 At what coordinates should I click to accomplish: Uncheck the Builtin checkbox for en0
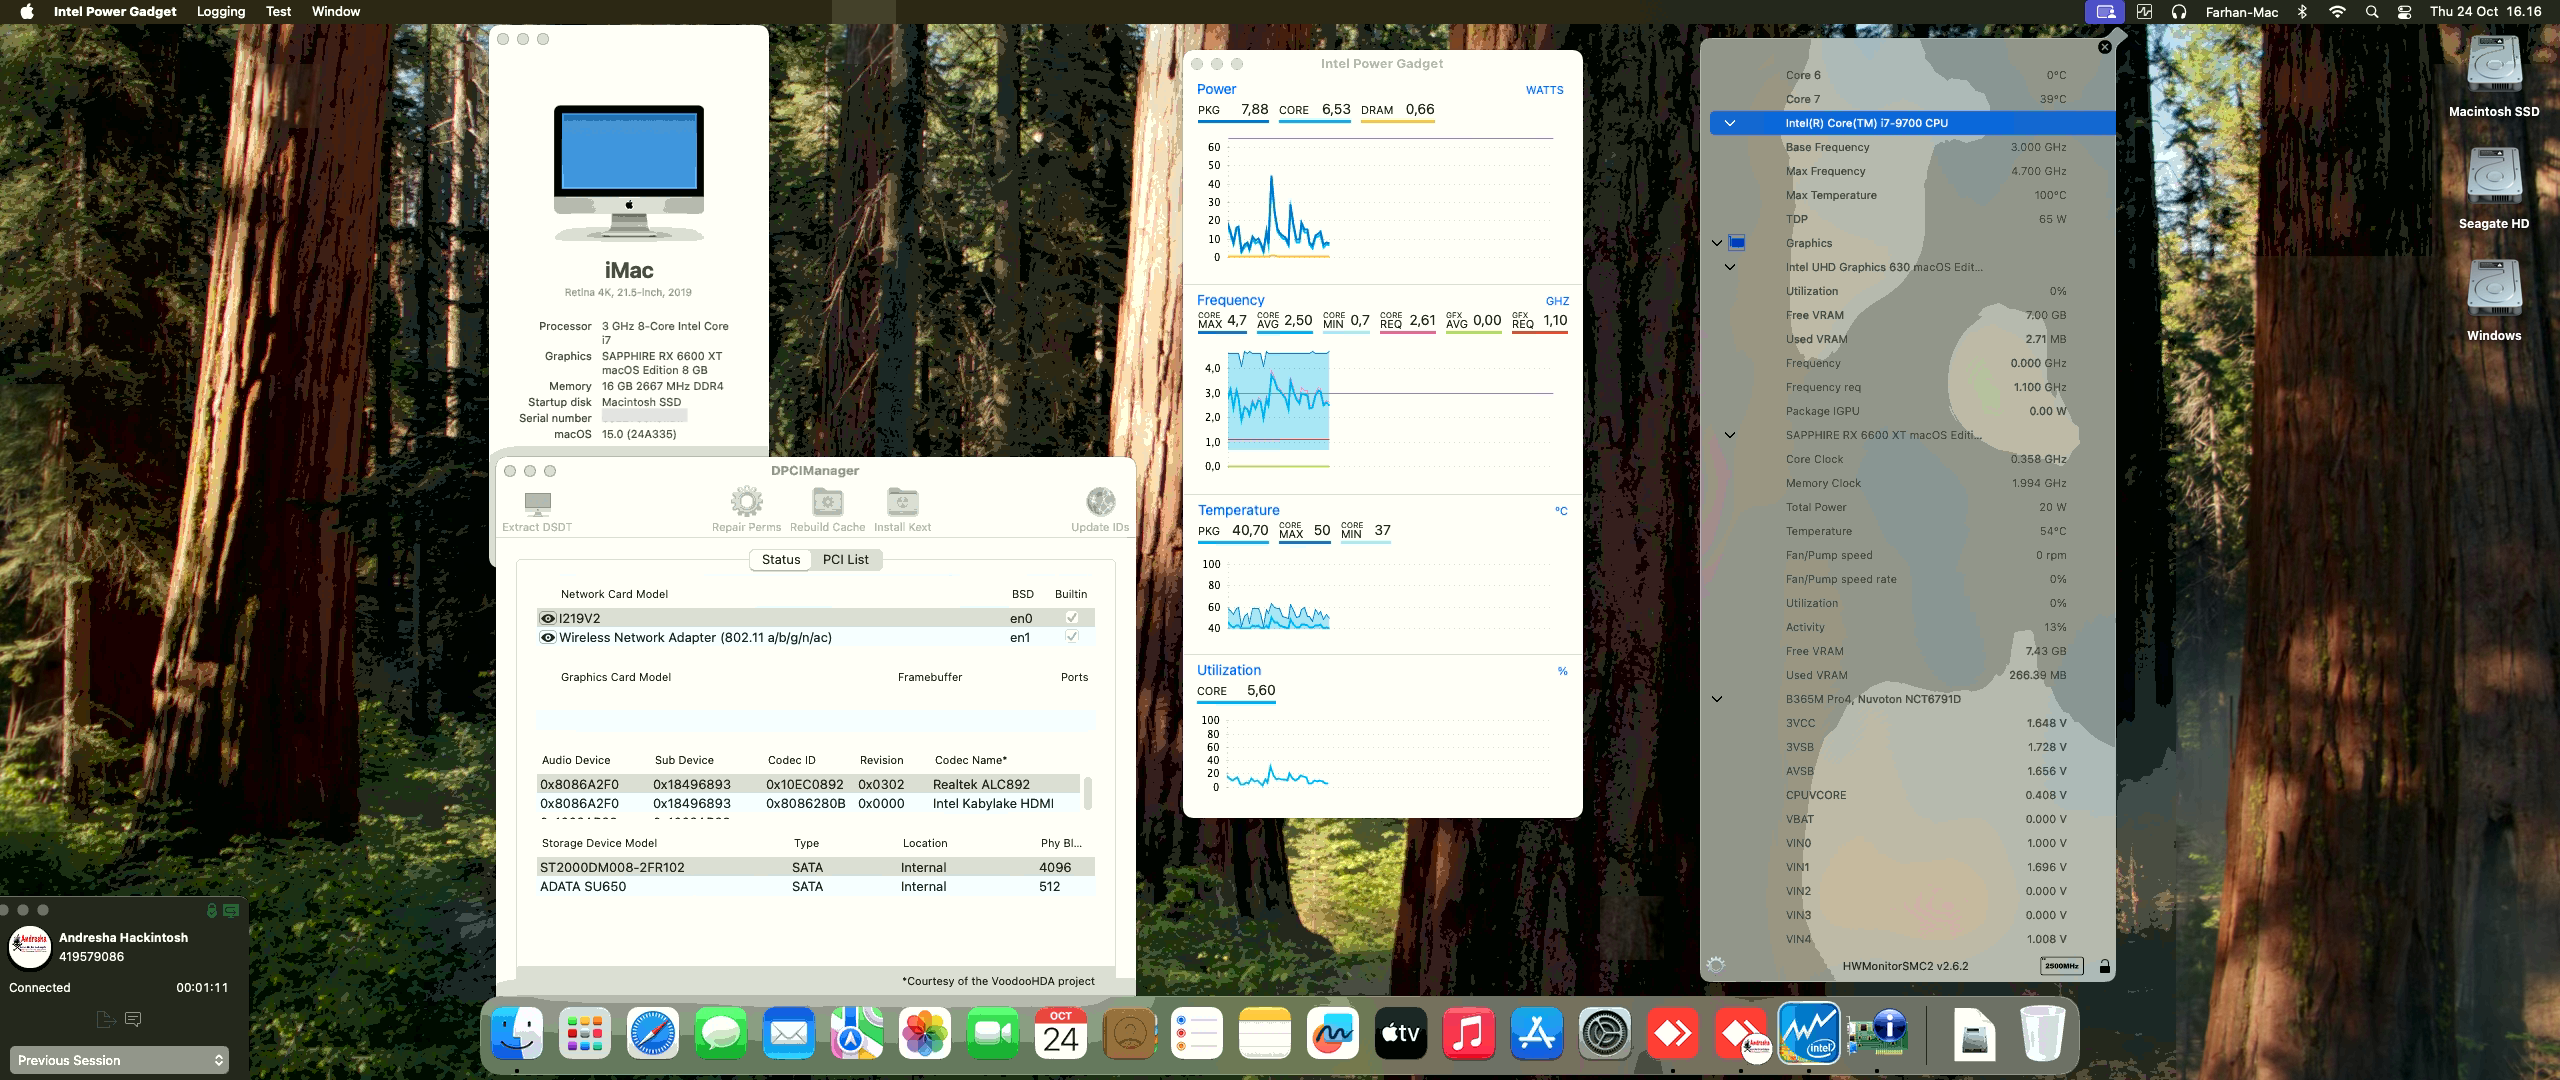(x=1070, y=617)
